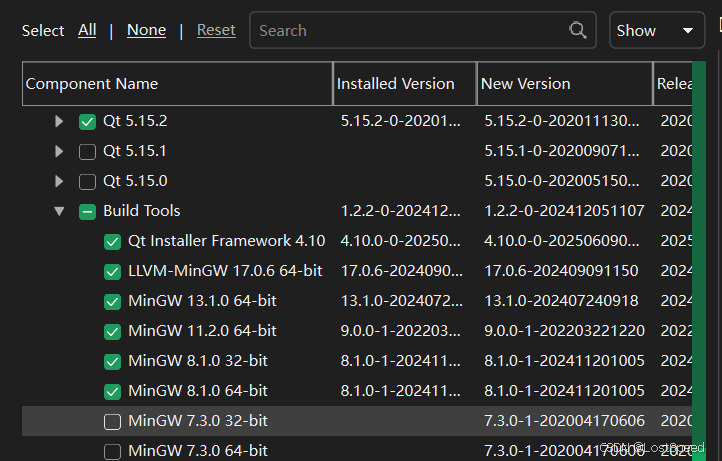The height and width of the screenshot is (461, 722).
Task: Click new version 5.15.0-0-202005150... cell
Action: click(x=561, y=181)
